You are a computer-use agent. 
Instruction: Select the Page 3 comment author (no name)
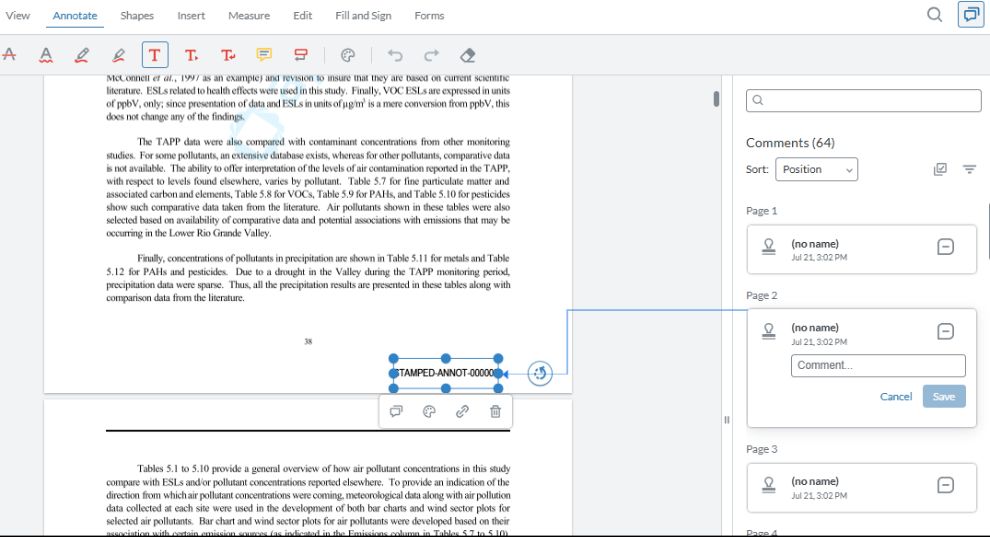[x=814, y=481]
